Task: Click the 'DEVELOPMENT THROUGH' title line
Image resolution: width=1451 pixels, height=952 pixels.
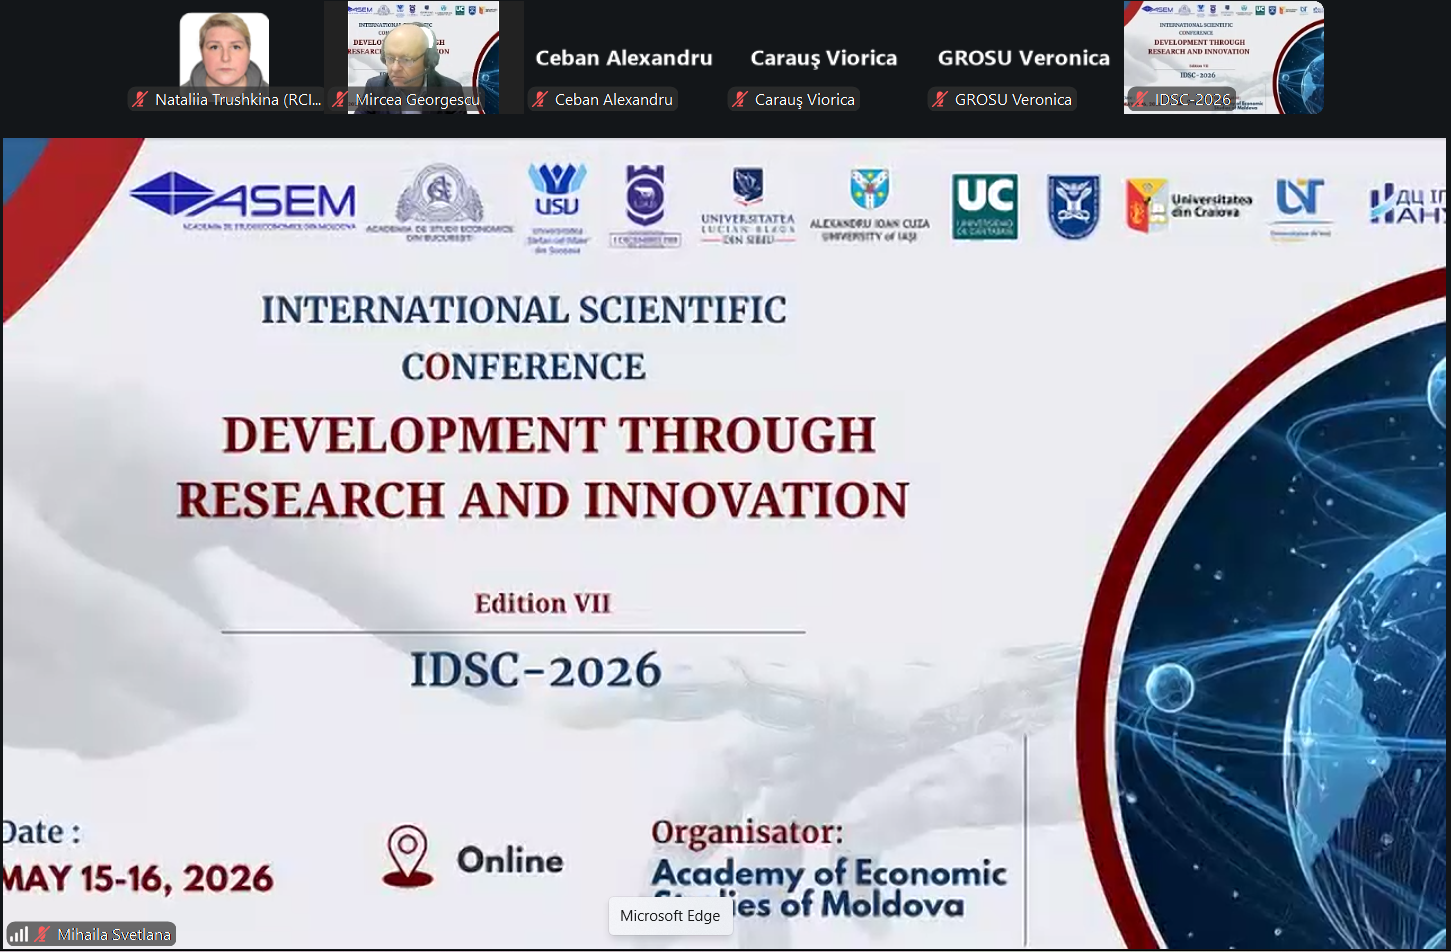Action: click(x=549, y=435)
